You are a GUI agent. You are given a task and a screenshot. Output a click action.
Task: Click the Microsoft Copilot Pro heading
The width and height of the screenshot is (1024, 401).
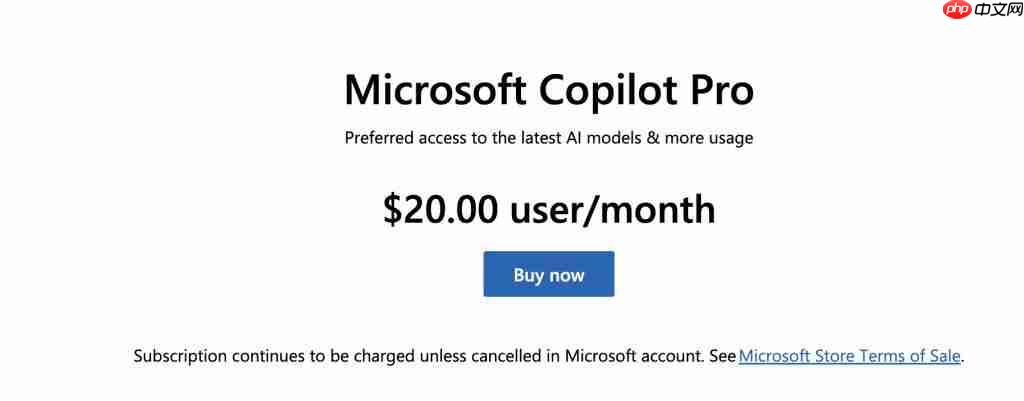point(549,91)
